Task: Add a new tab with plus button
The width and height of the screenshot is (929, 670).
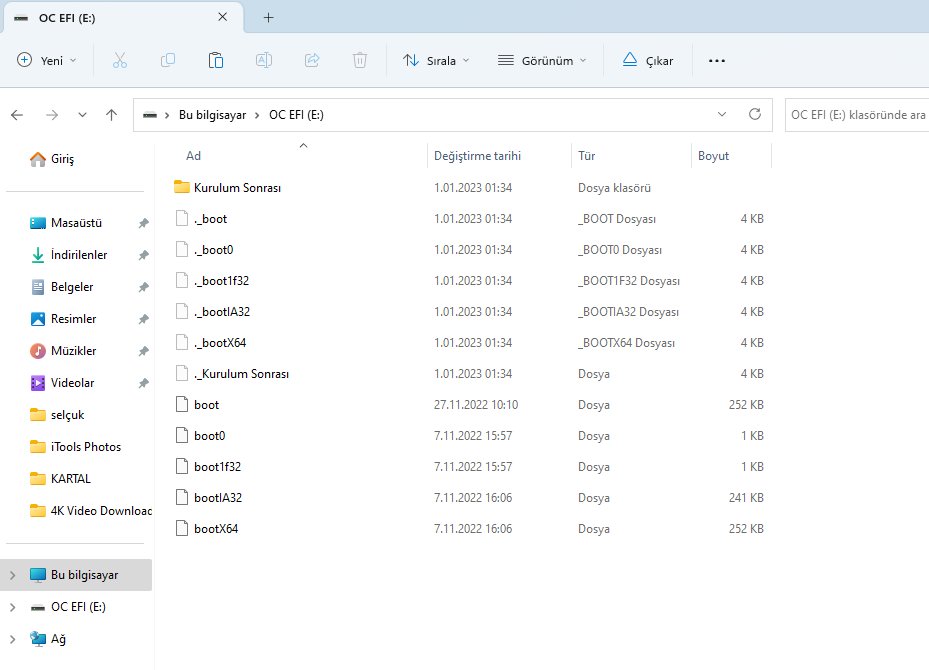Action: [268, 18]
